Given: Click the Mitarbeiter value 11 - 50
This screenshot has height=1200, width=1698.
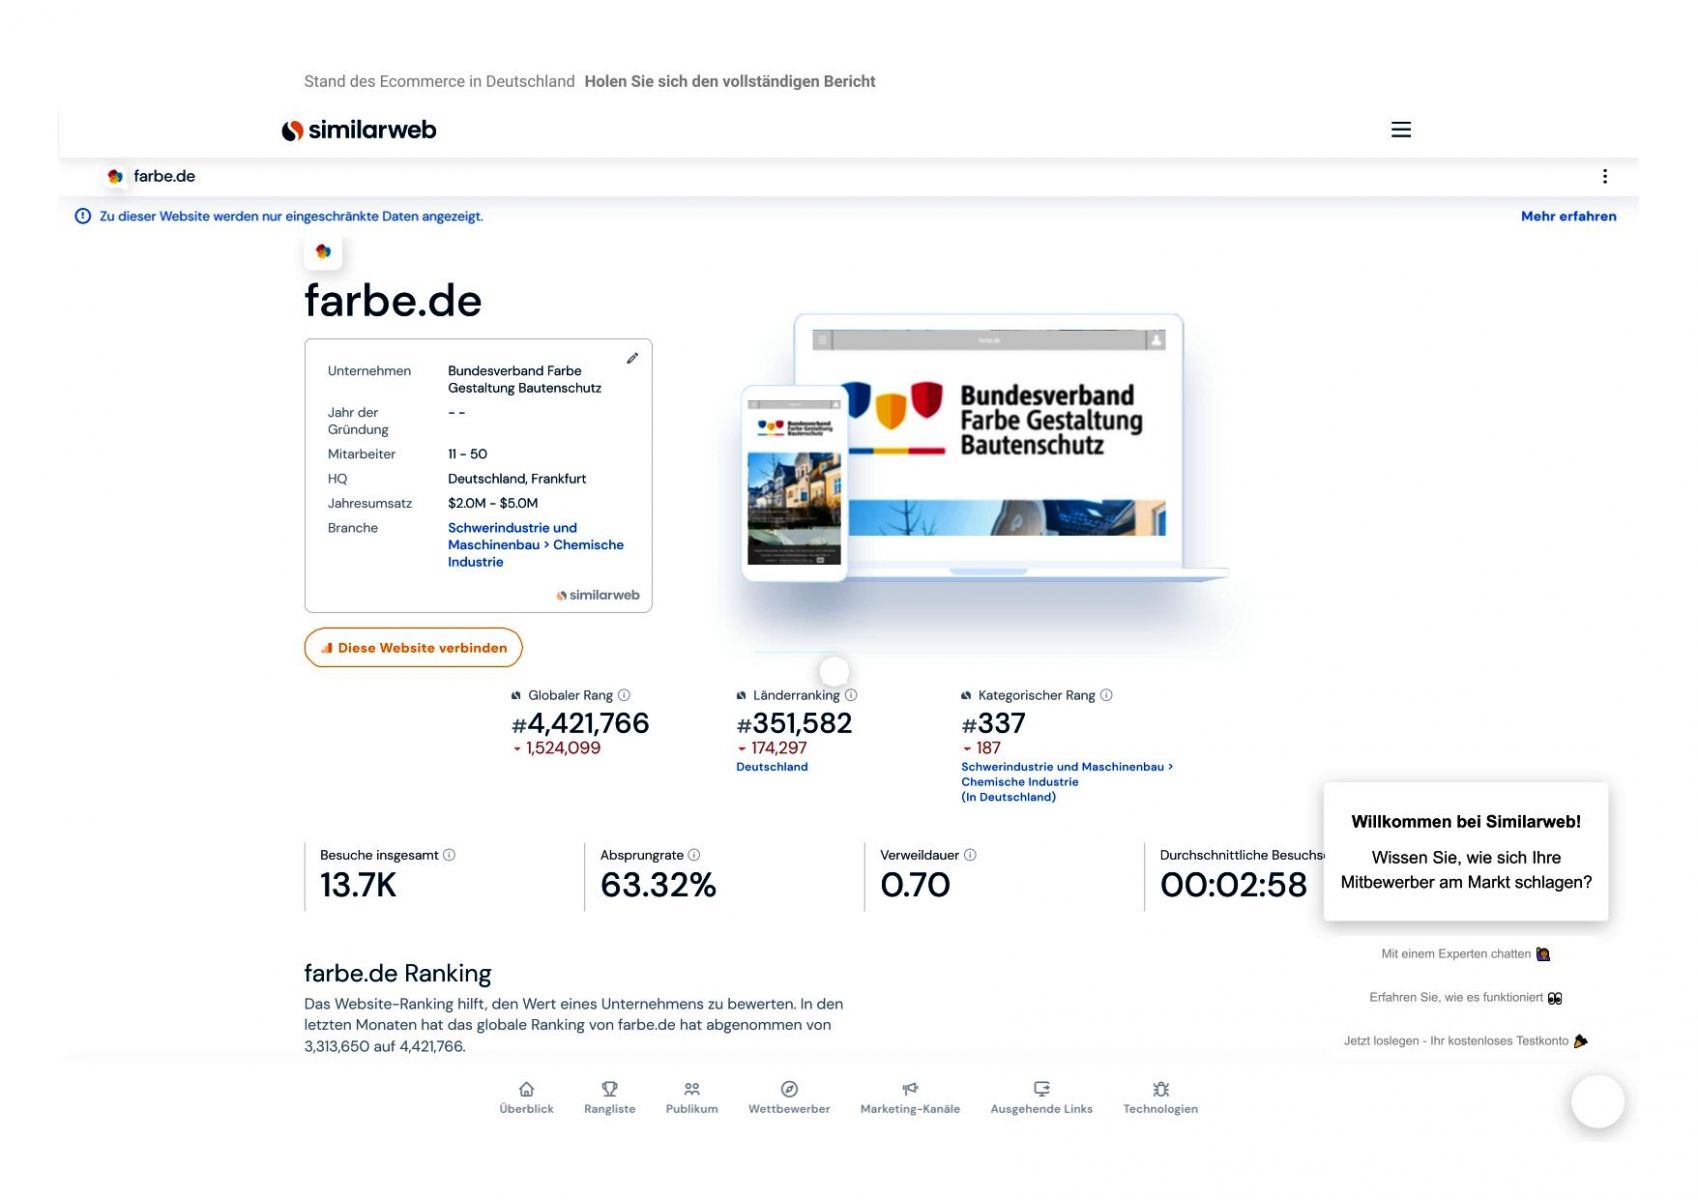Looking at the screenshot, I should click(x=468, y=454).
